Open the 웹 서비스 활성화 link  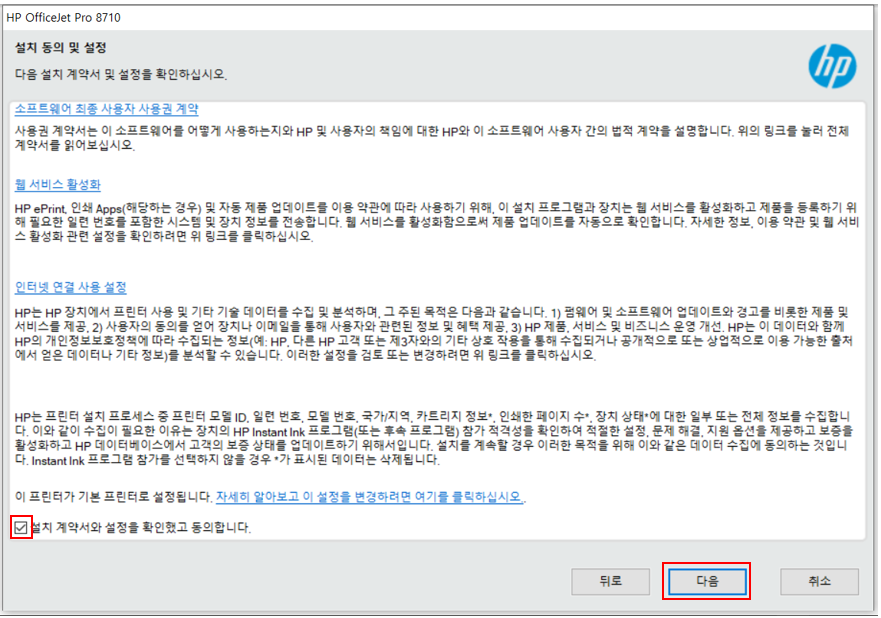(x=58, y=184)
